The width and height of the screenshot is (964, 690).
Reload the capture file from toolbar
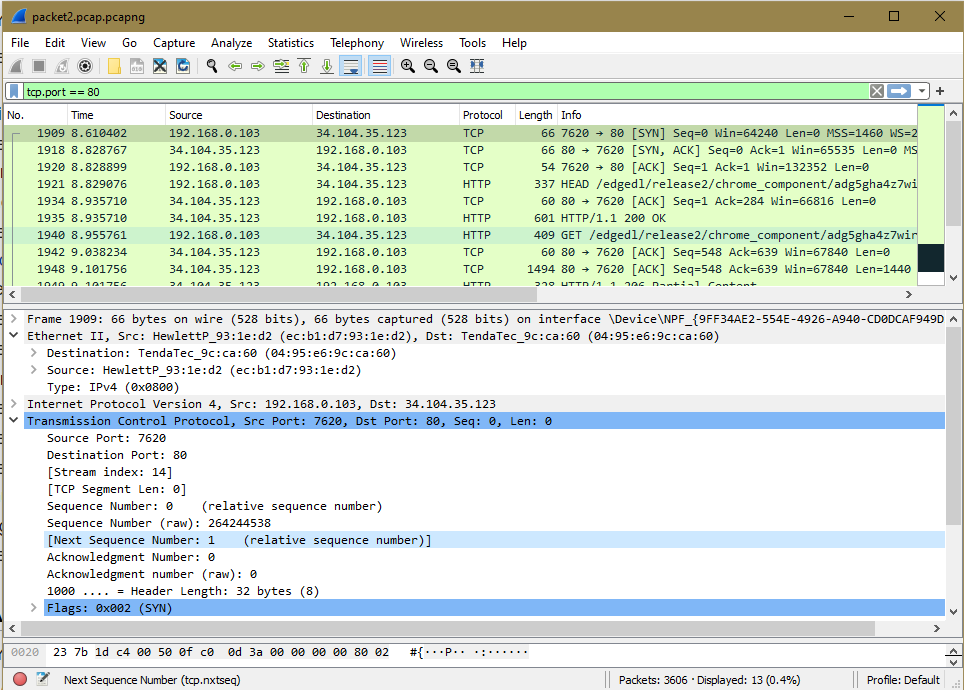tap(183, 66)
